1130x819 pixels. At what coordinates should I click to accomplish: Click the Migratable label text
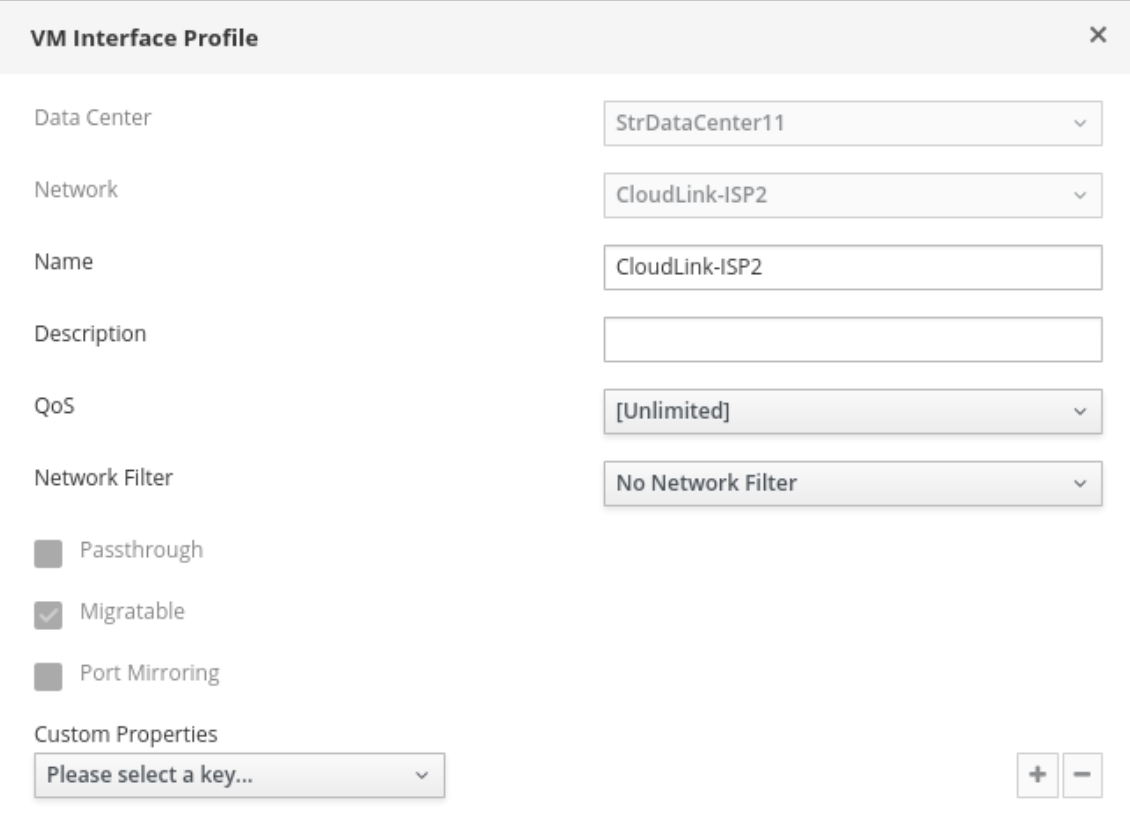pyautogui.click(x=132, y=611)
